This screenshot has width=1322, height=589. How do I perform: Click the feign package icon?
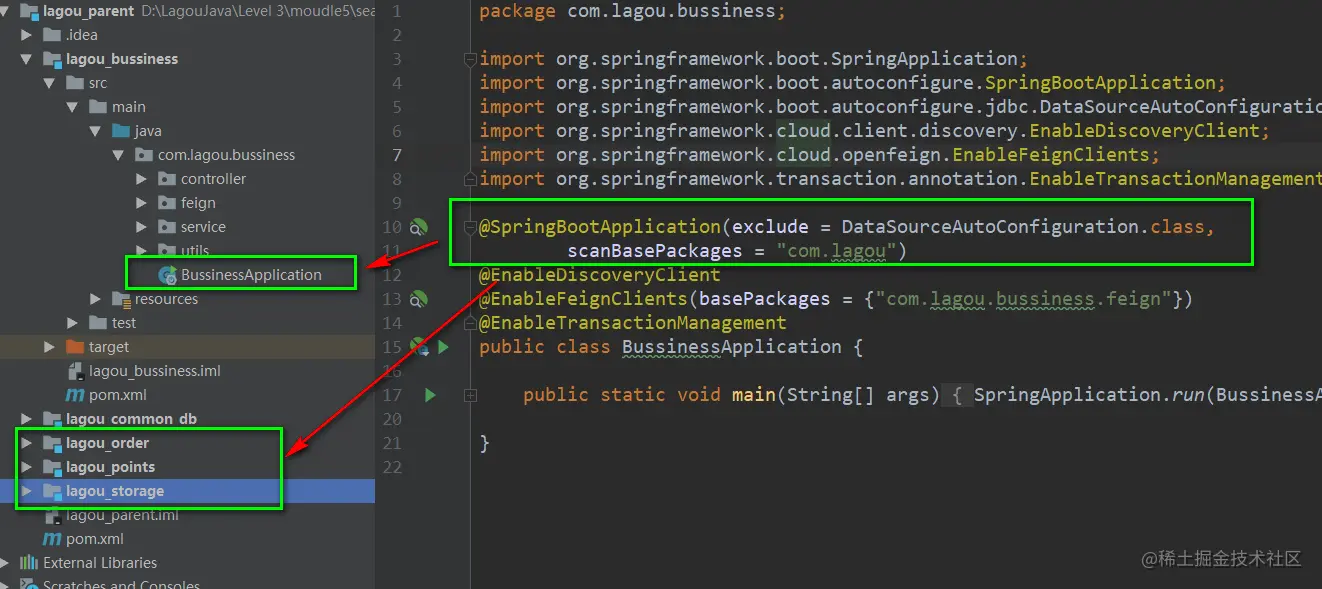[167, 203]
